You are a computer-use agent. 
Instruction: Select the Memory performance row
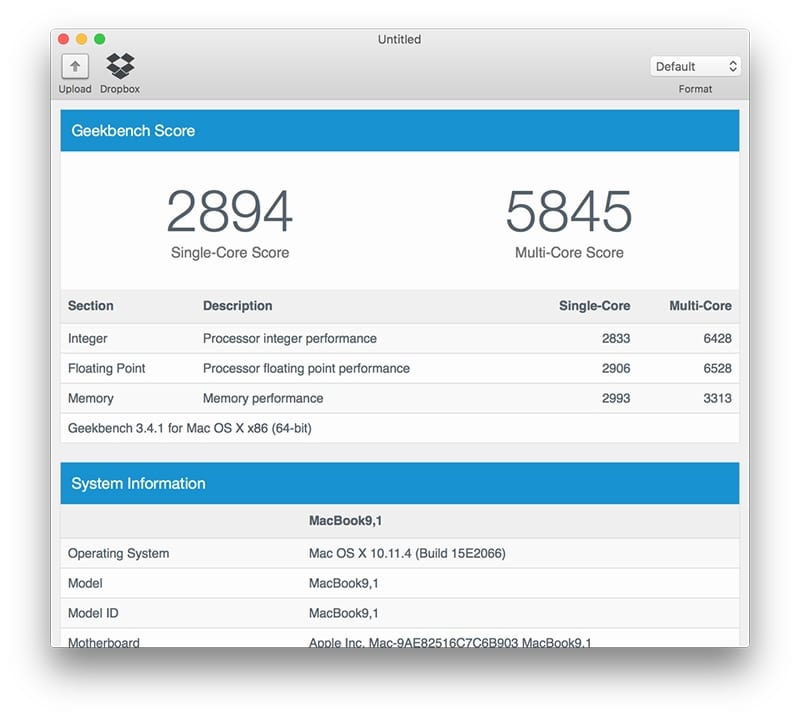pos(400,398)
